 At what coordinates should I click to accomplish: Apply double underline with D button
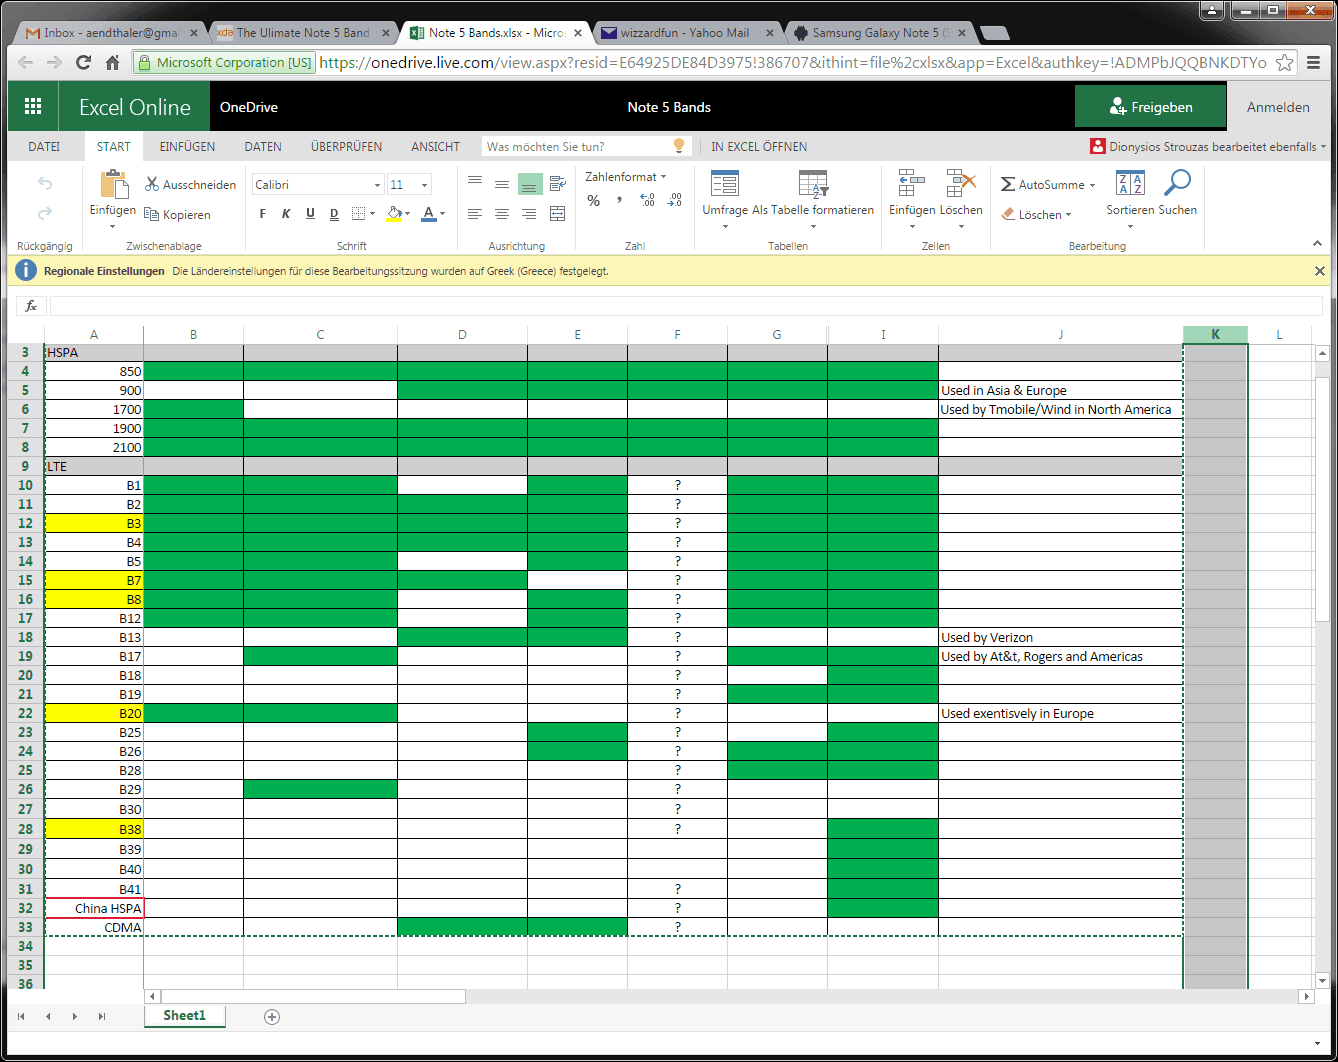[x=334, y=214]
